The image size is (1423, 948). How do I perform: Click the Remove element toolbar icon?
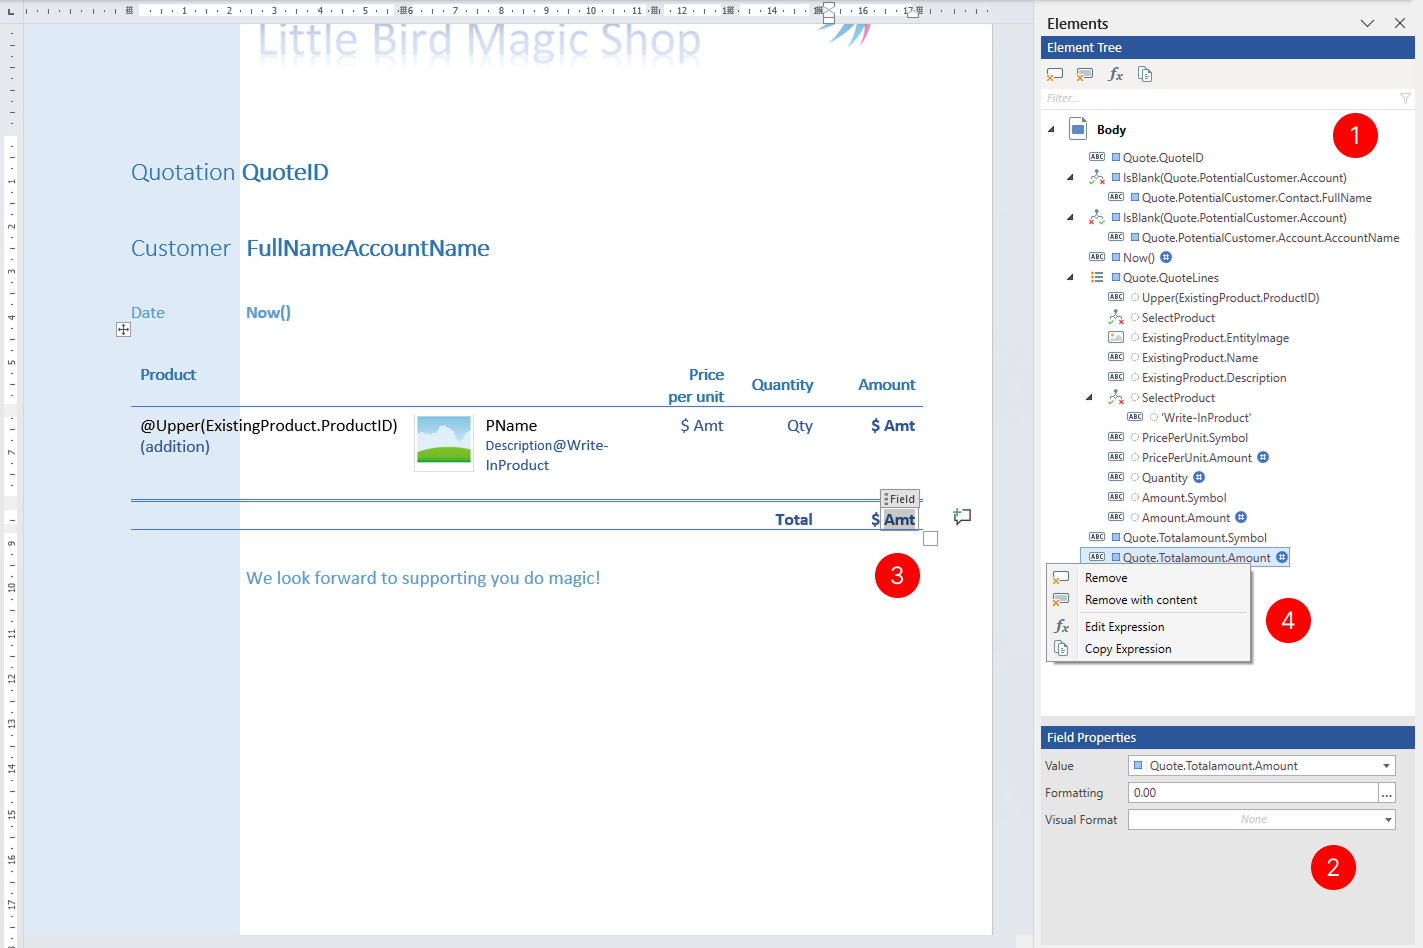tap(1055, 74)
